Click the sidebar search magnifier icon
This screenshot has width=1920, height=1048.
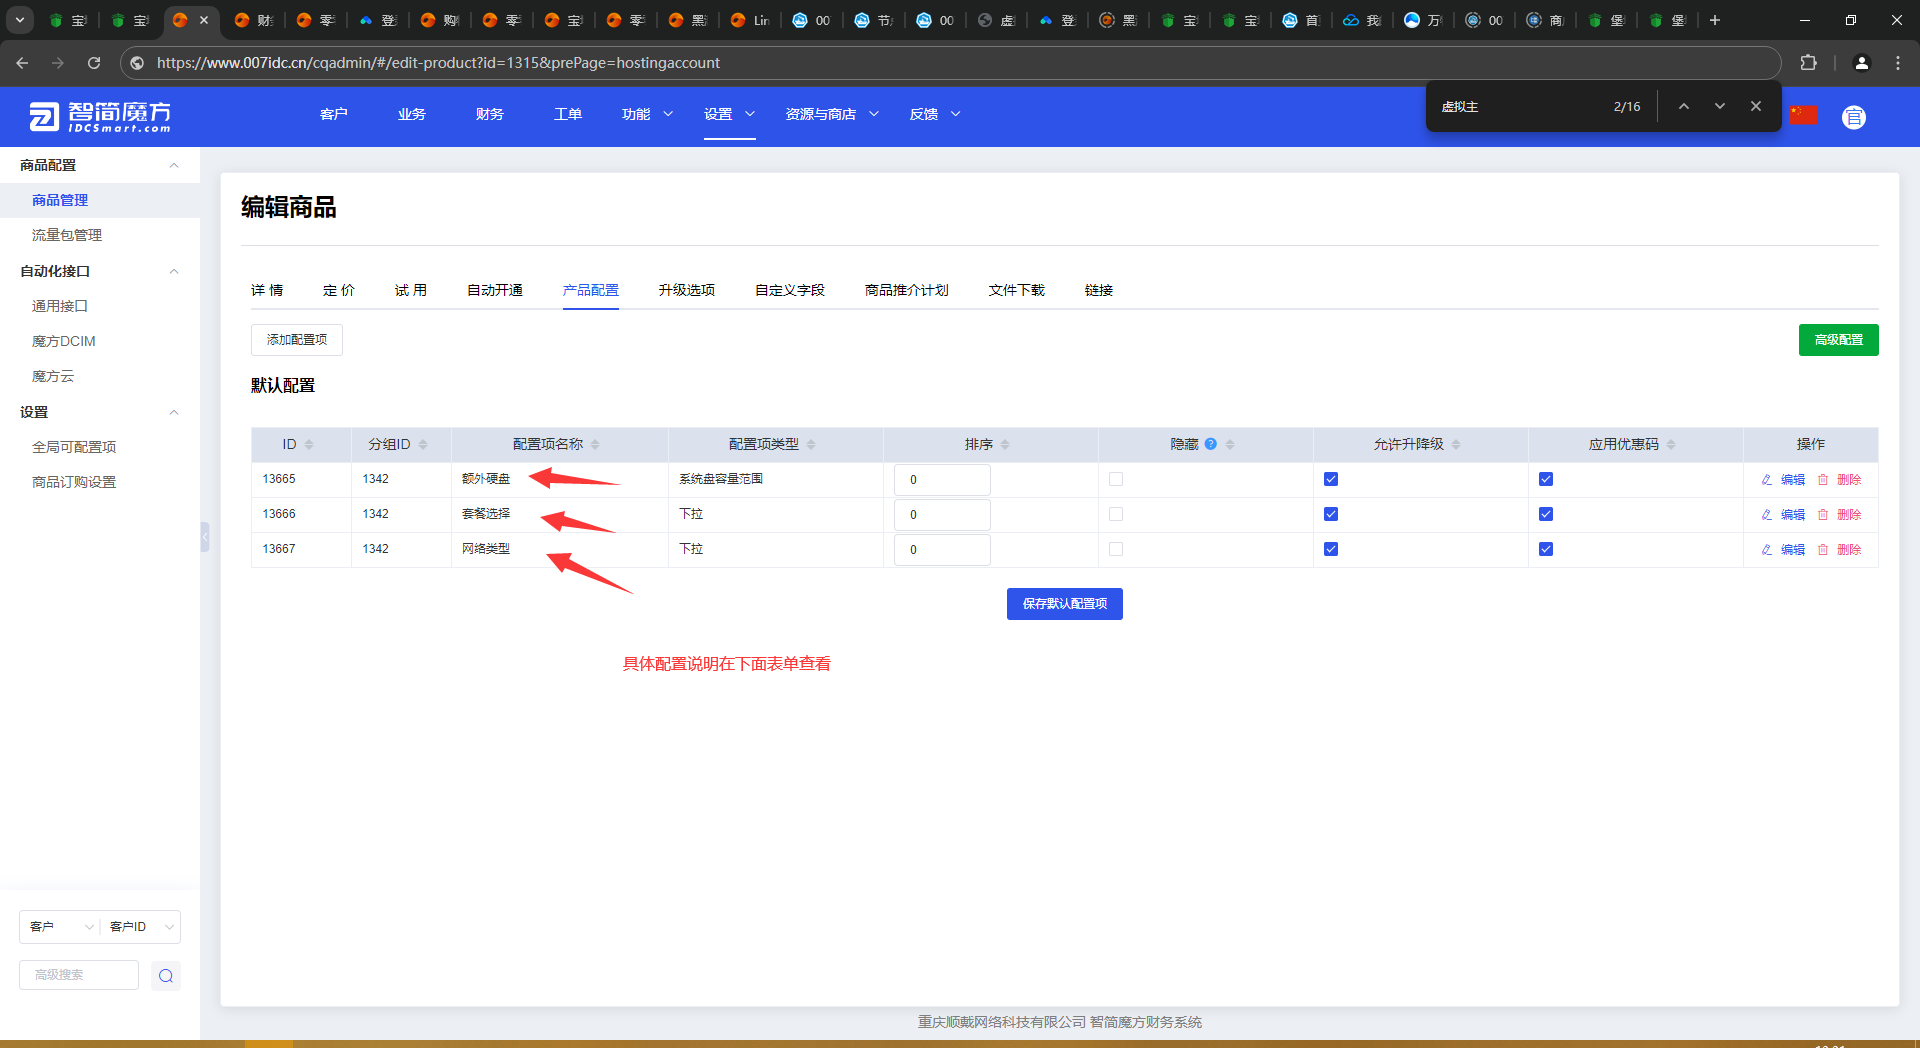[x=166, y=976]
